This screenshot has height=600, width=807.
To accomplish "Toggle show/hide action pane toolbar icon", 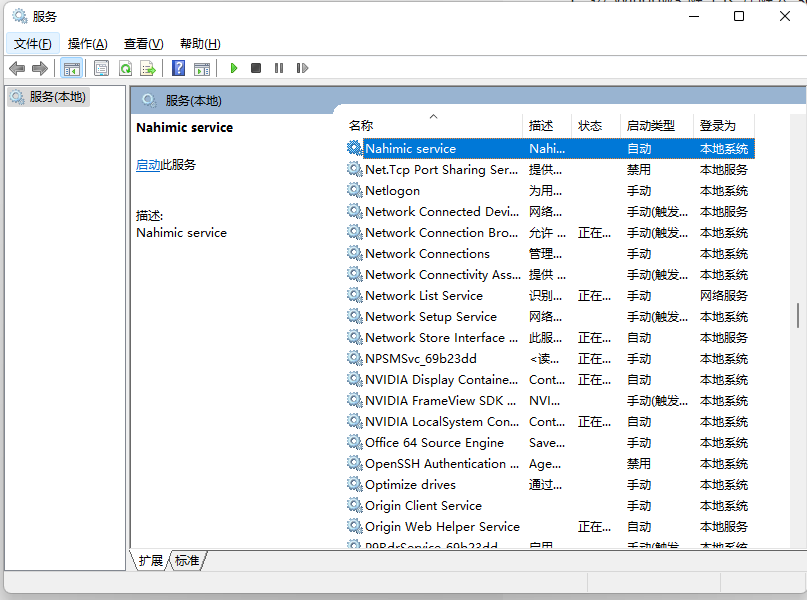I will click(202, 68).
